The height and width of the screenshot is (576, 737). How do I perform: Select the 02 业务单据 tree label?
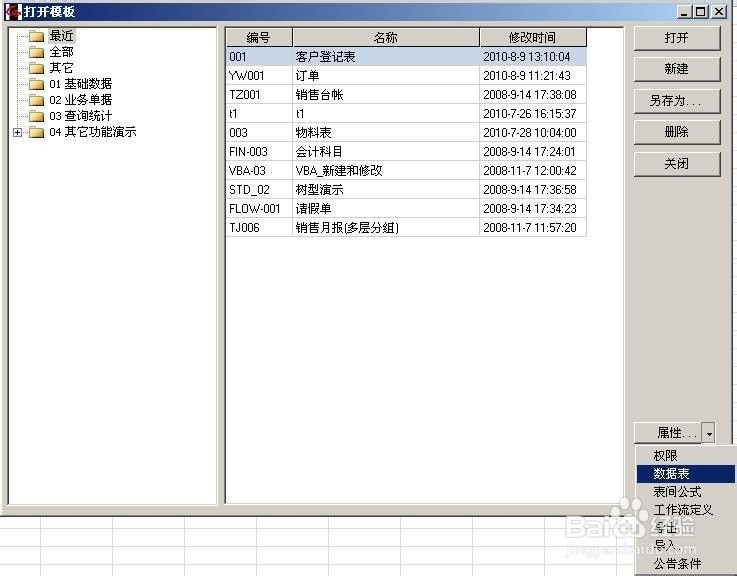(x=81, y=100)
